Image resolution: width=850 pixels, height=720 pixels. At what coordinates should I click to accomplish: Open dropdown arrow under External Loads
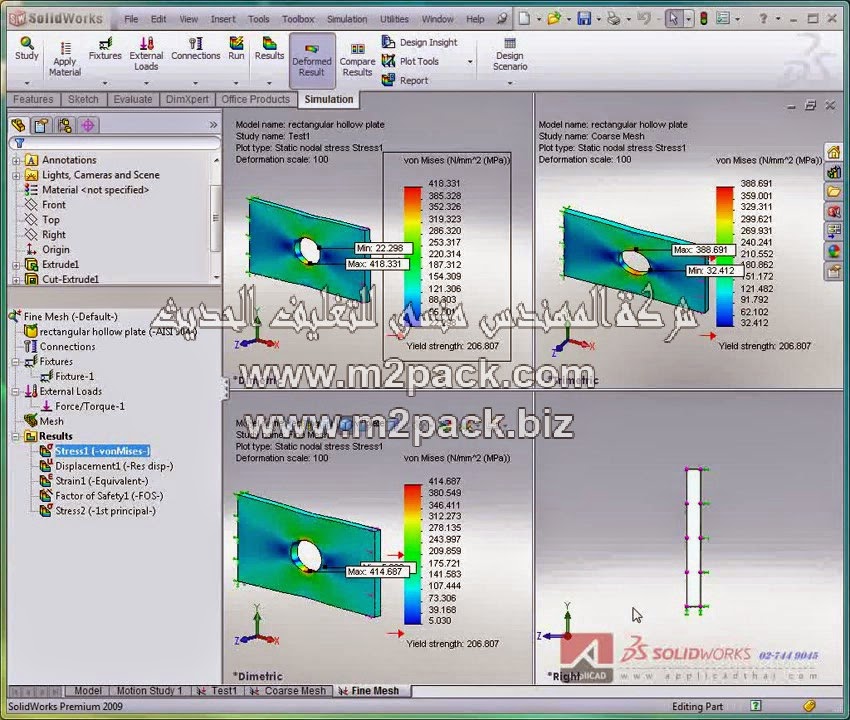146,83
